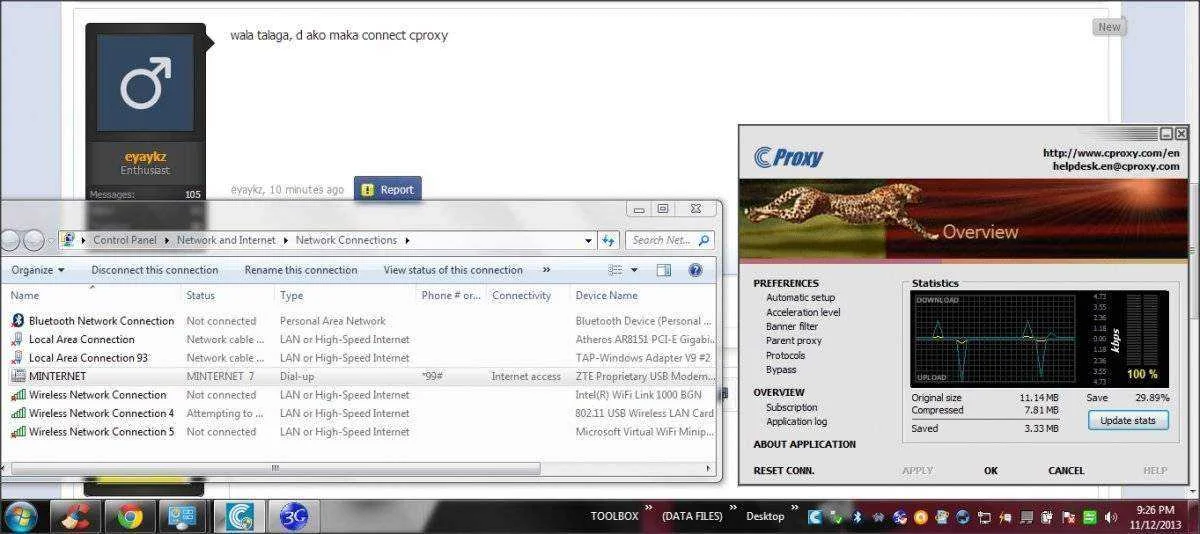Click Disconnect this connection

(155, 270)
